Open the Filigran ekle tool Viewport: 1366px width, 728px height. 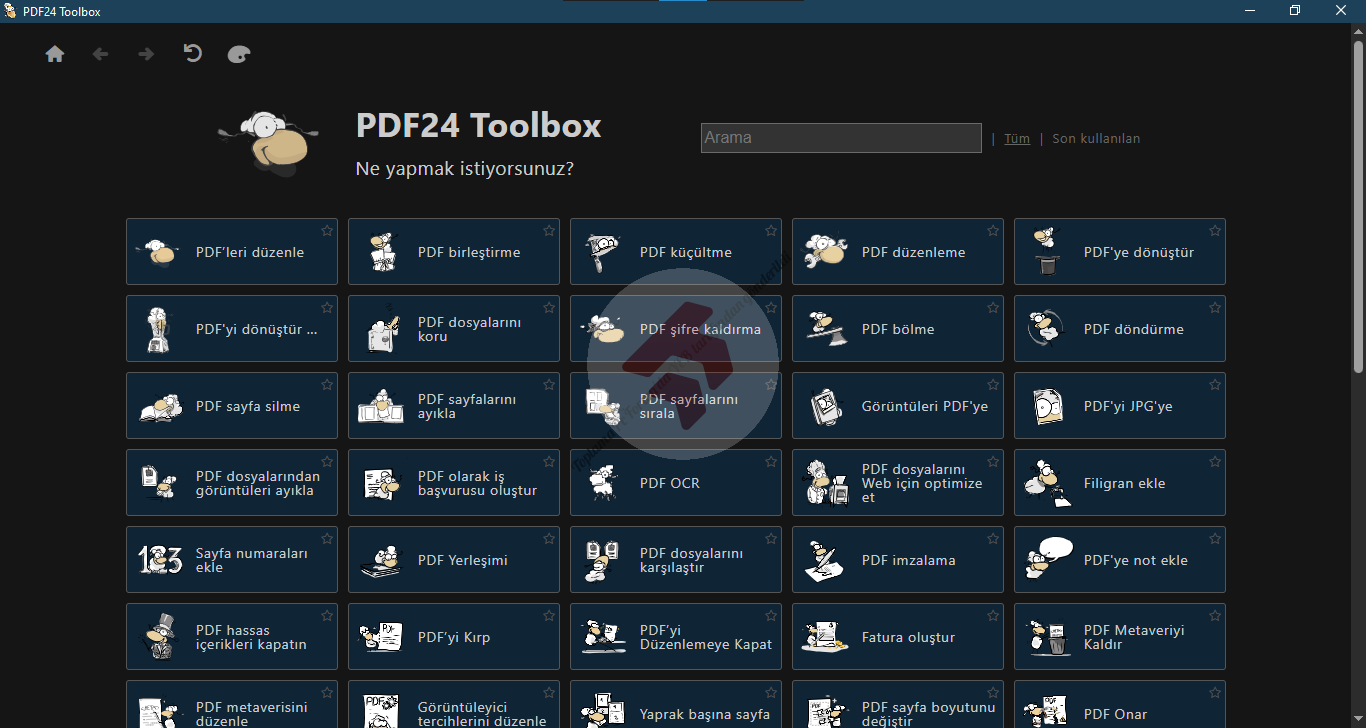[x=1120, y=483]
